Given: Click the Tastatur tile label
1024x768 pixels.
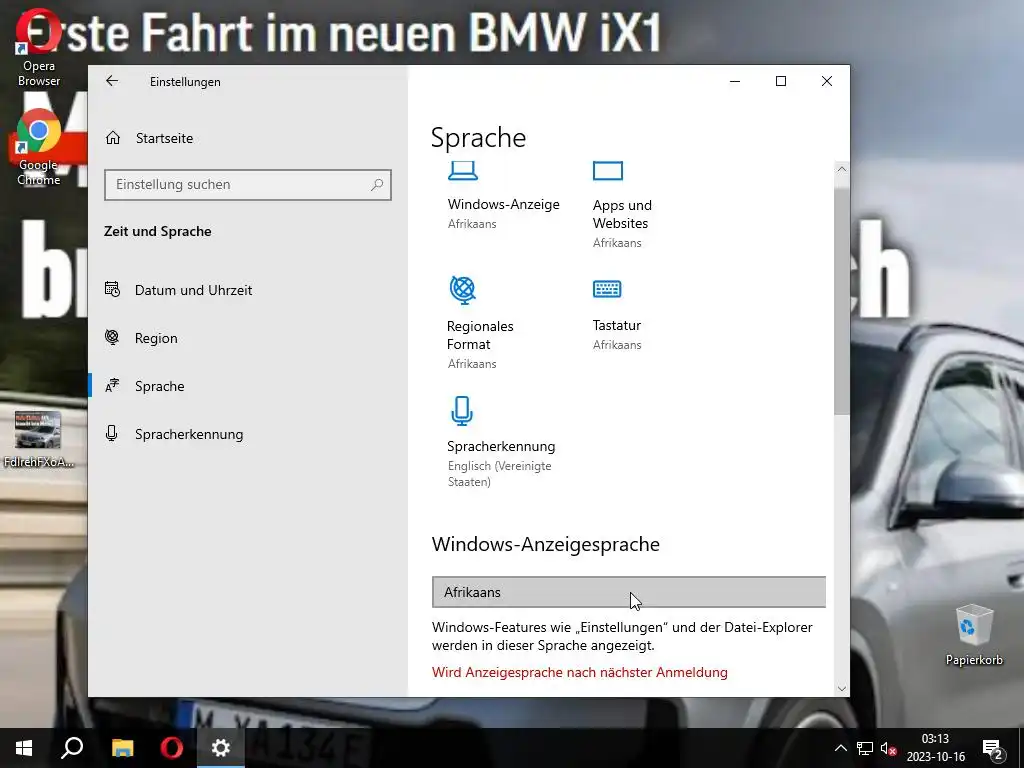Looking at the screenshot, I should [616, 325].
